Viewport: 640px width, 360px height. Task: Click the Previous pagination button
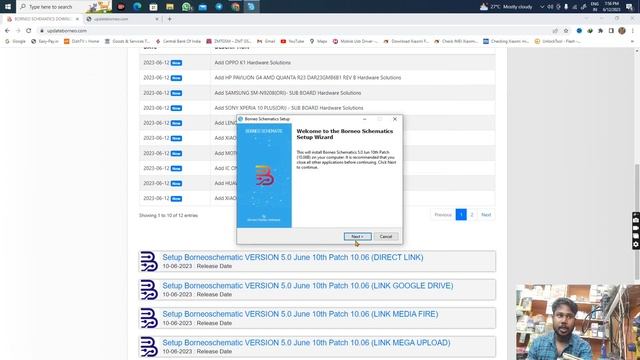[x=443, y=215]
